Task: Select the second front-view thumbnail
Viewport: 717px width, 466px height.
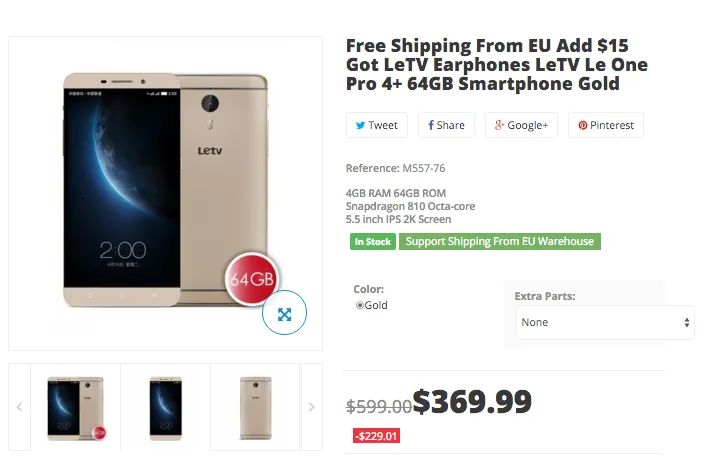Action: tap(166, 407)
